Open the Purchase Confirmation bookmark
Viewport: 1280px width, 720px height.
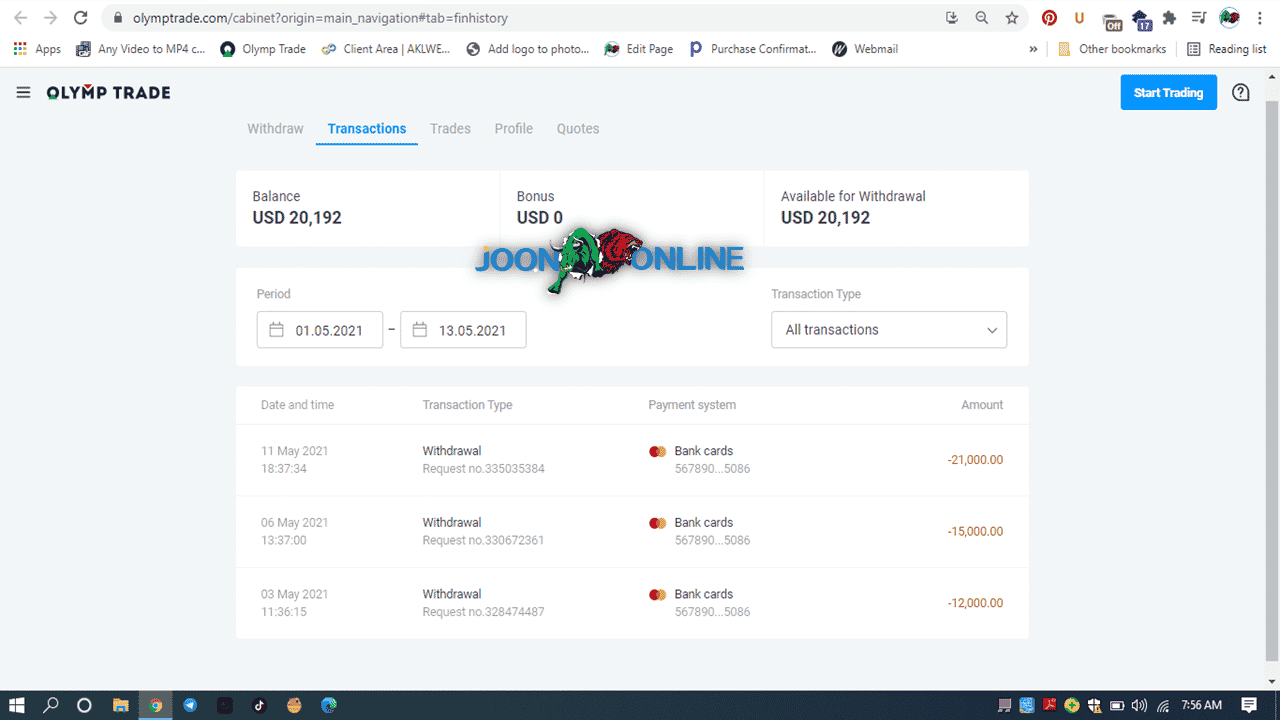[x=753, y=49]
